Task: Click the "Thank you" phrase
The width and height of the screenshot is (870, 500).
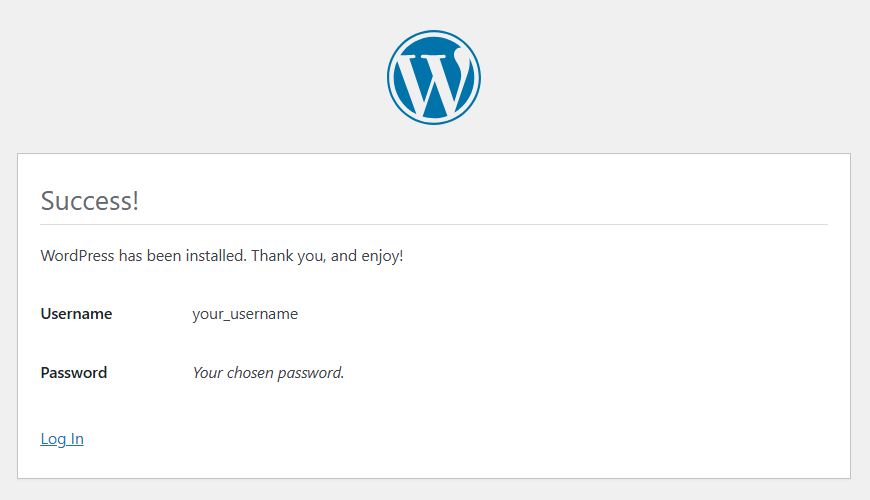Action: 287,256
